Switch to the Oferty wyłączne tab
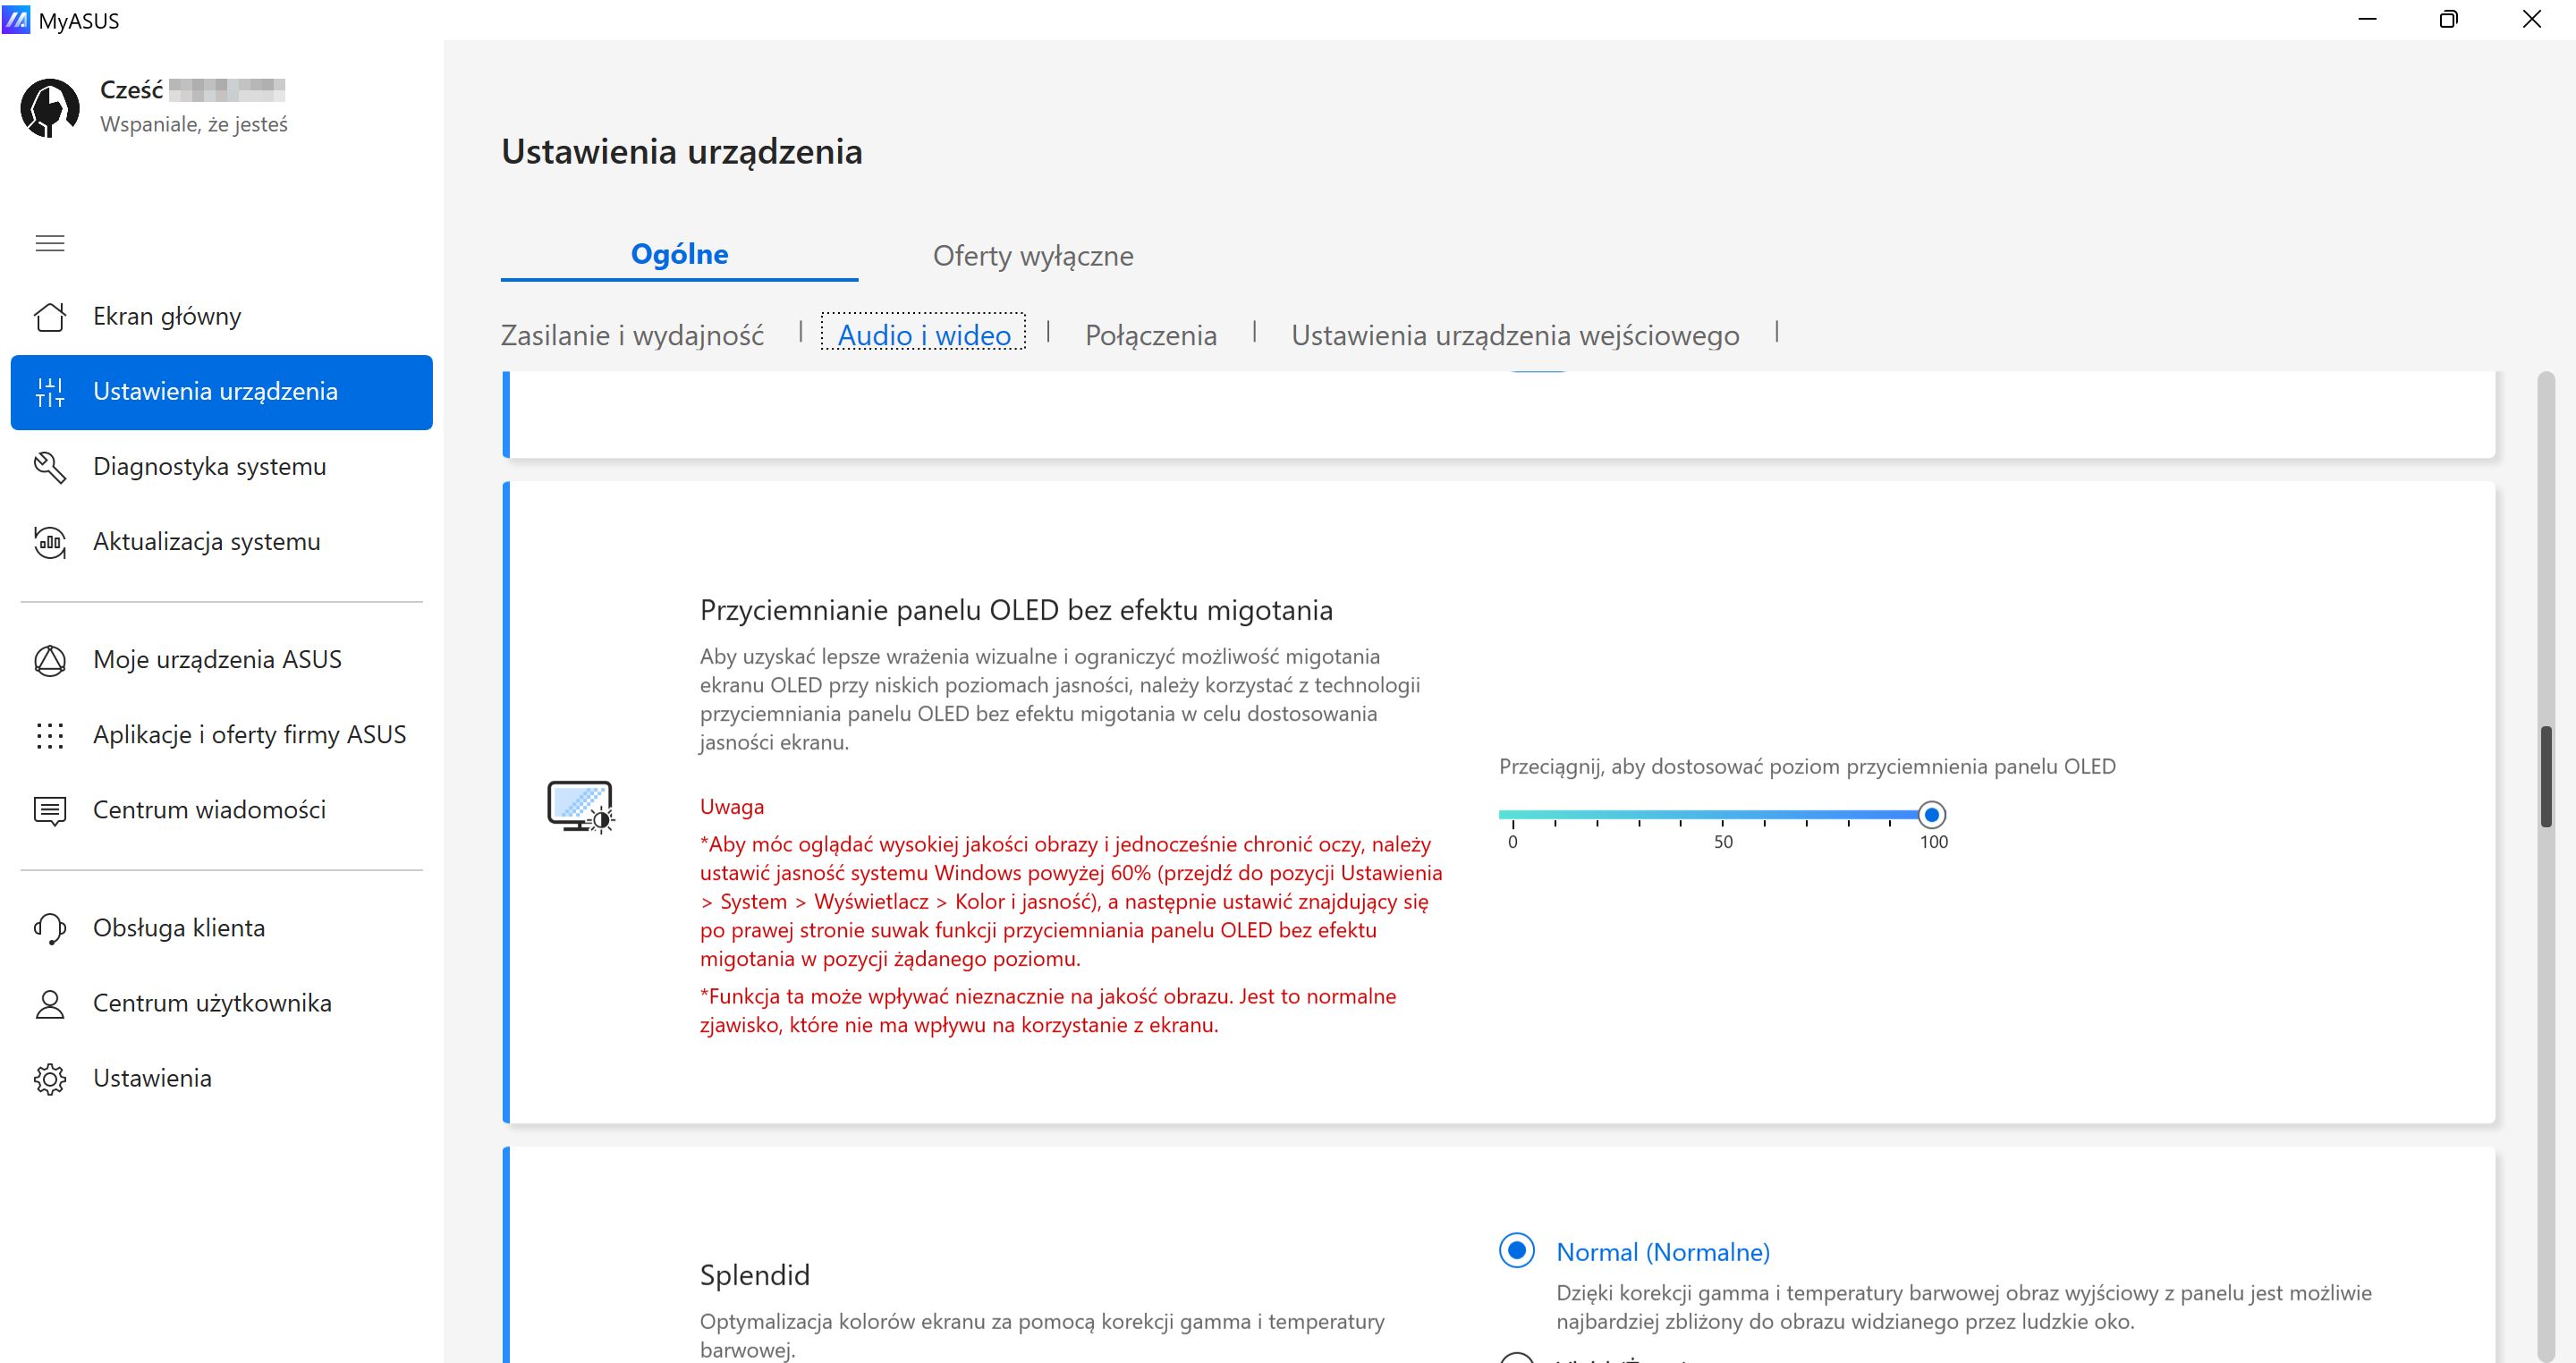The width and height of the screenshot is (2576, 1363). point(1033,256)
